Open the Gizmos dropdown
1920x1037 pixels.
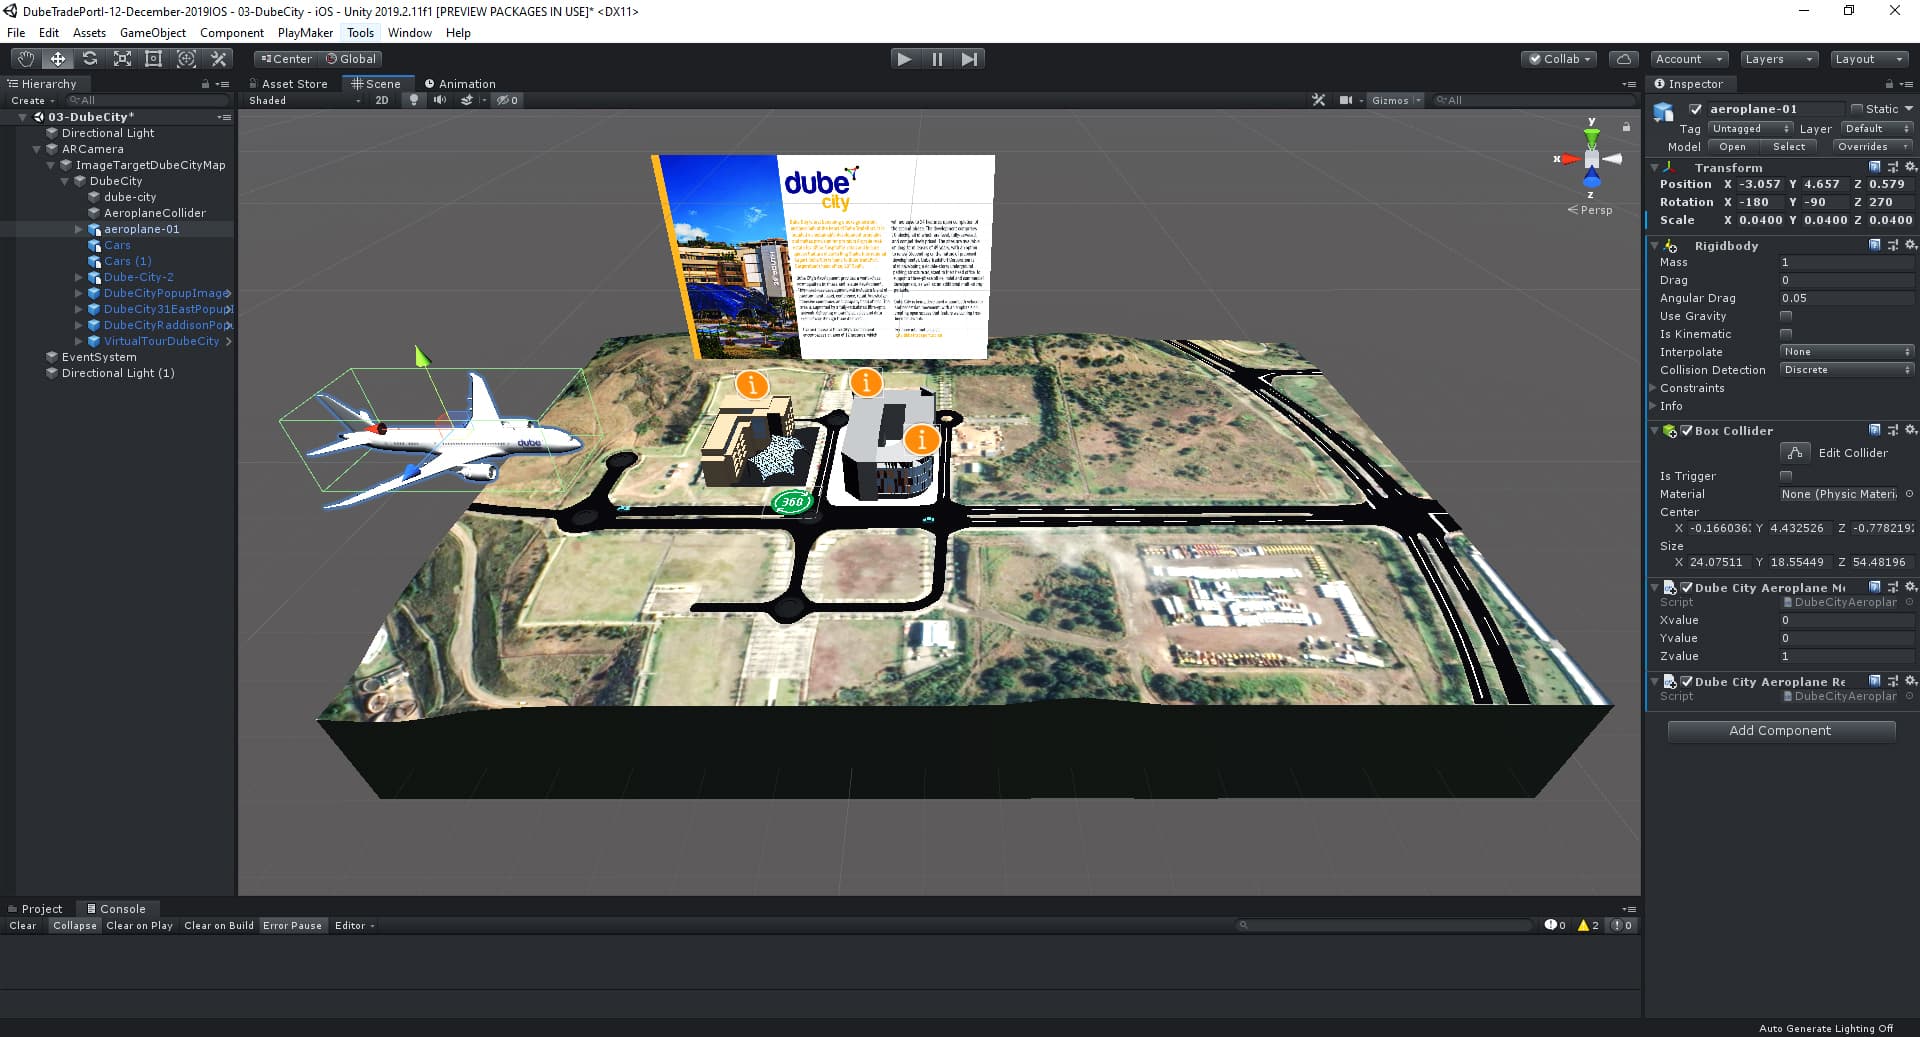pos(1396,100)
